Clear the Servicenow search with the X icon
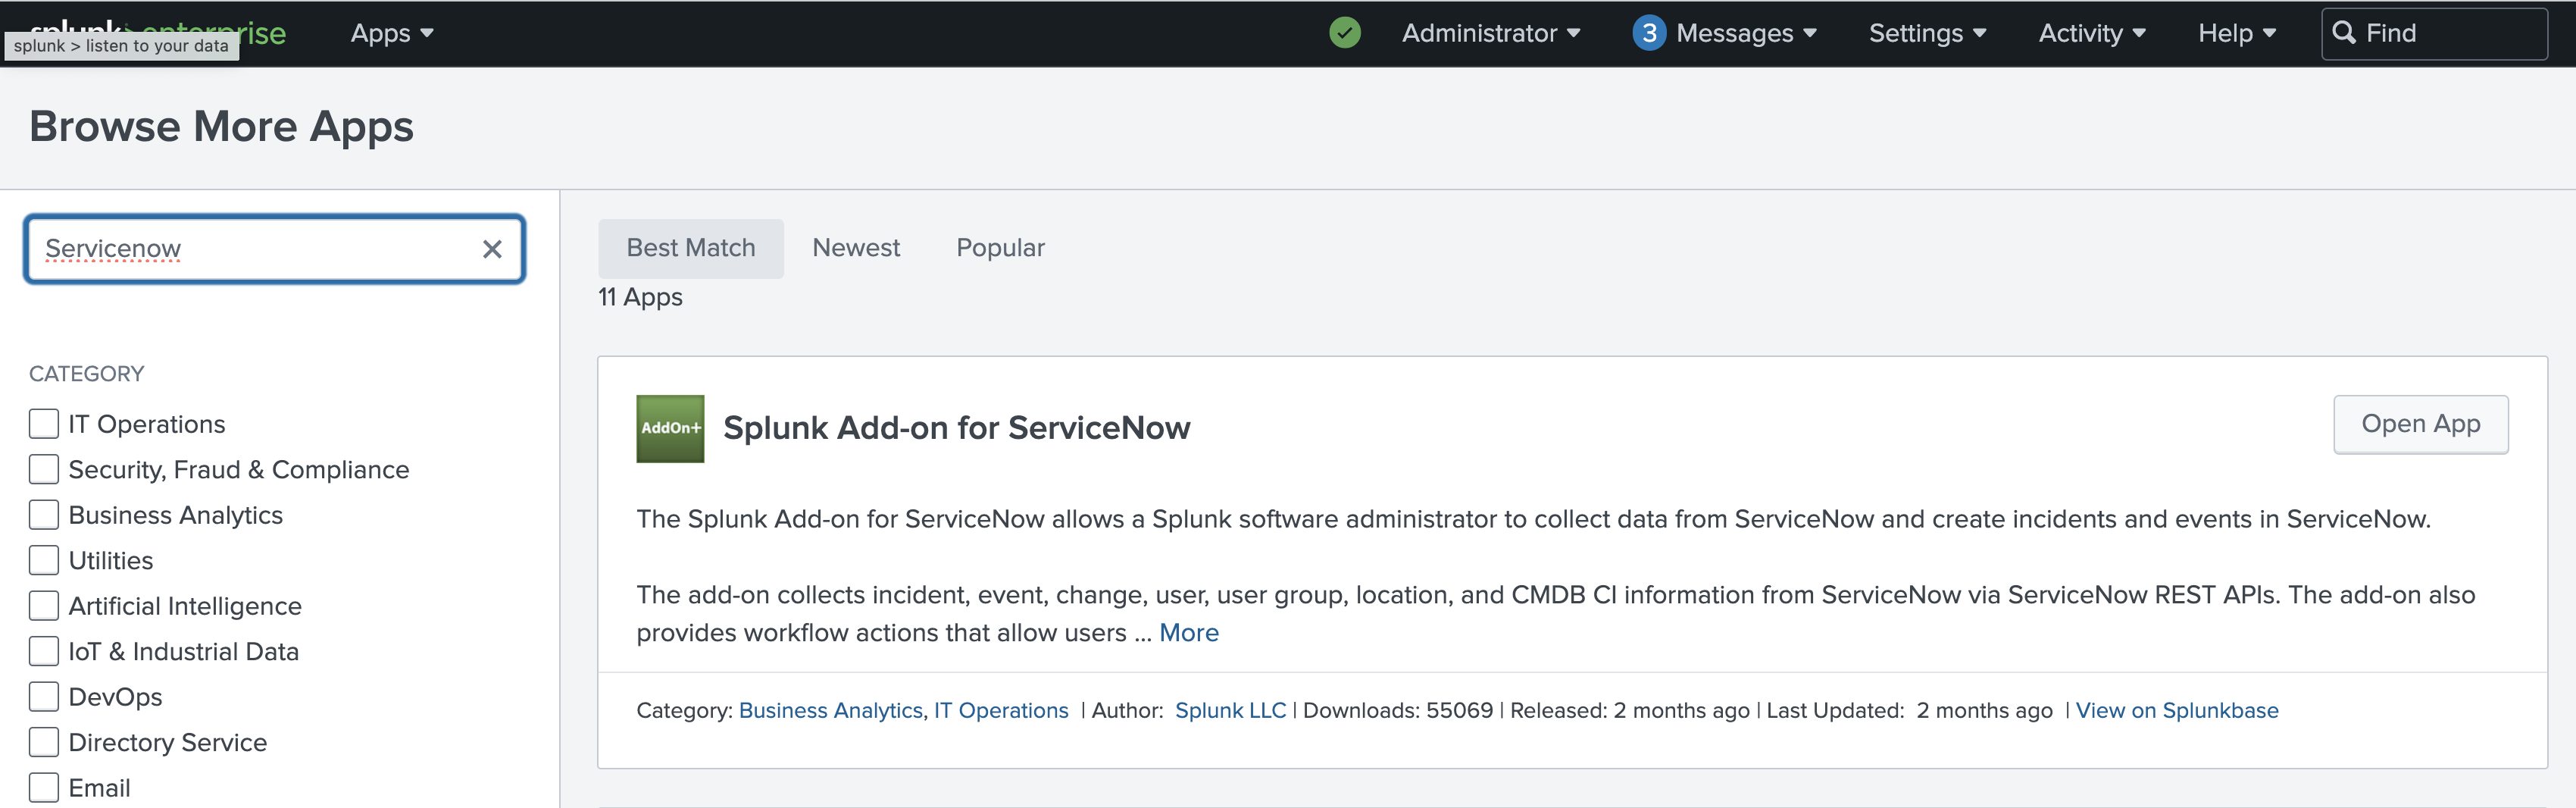The height and width of the screenshot is (808, 2576). pos(492,249)
